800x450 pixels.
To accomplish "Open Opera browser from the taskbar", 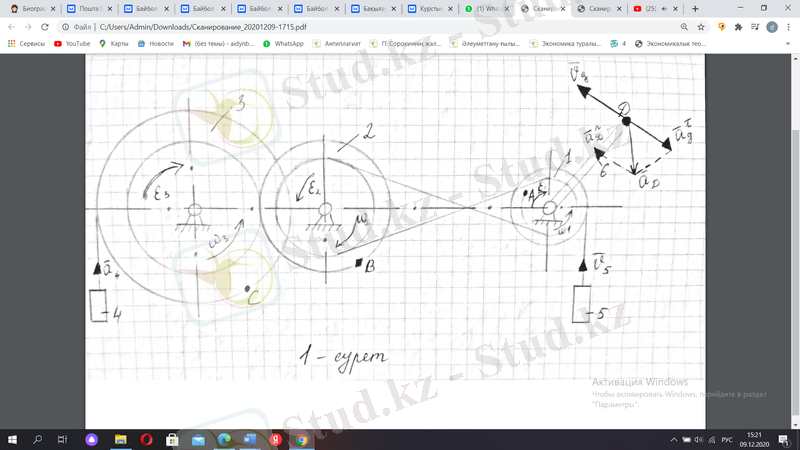I will [146, 439].
